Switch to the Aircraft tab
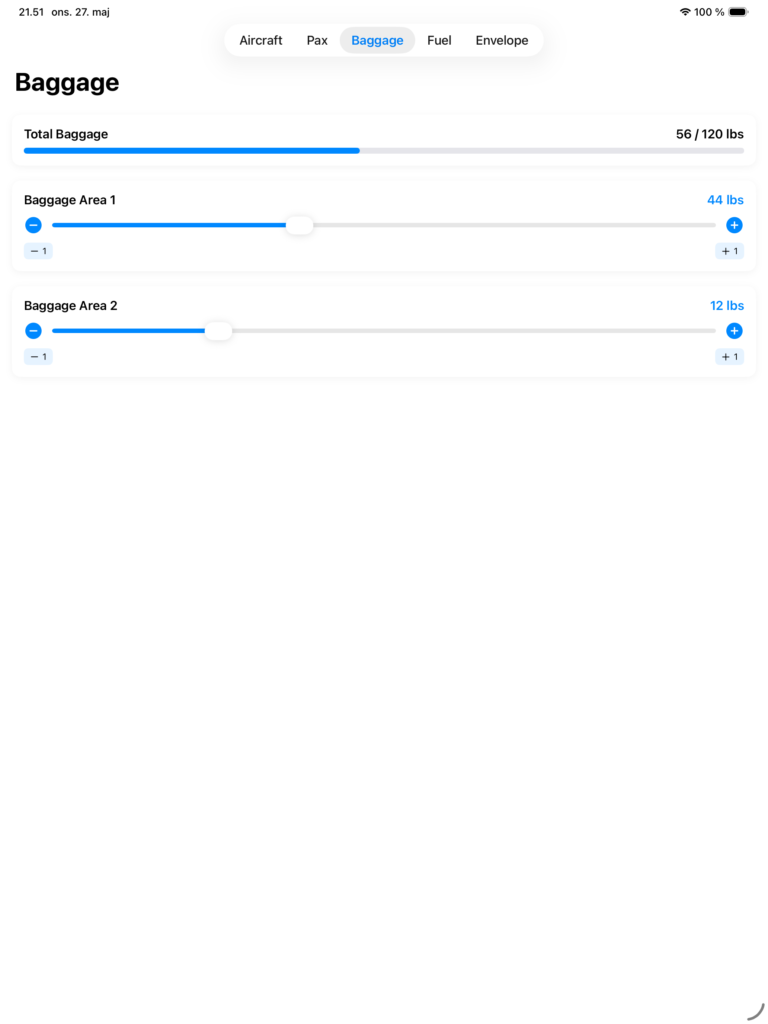 click(261, 40)
